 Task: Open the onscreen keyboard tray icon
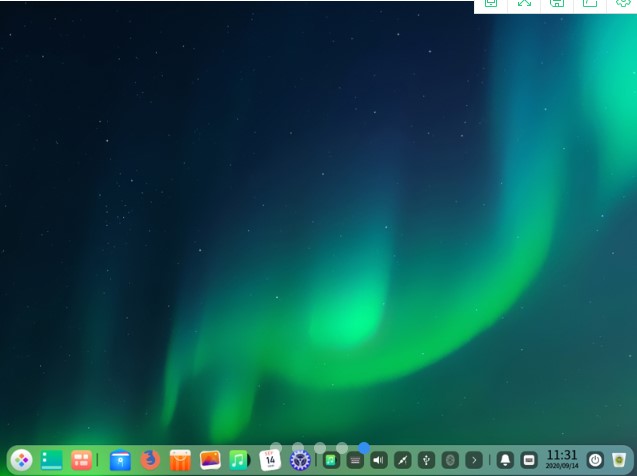point(355,460)
